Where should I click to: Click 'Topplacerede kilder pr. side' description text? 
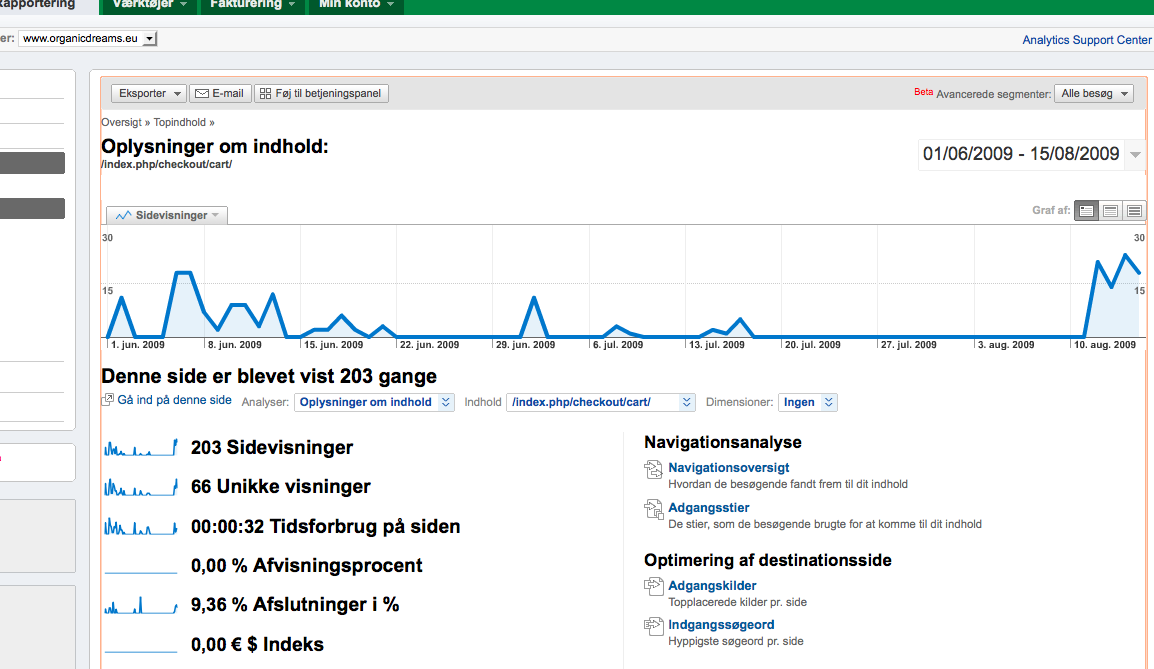pyautogui.click(x=737, y=602)
